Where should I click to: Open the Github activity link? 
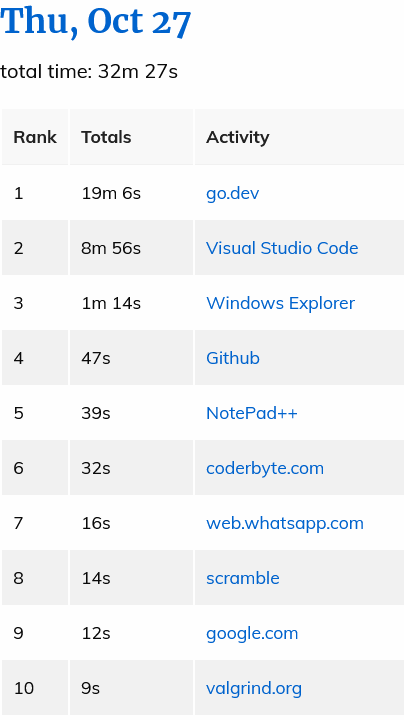[233, 358]
